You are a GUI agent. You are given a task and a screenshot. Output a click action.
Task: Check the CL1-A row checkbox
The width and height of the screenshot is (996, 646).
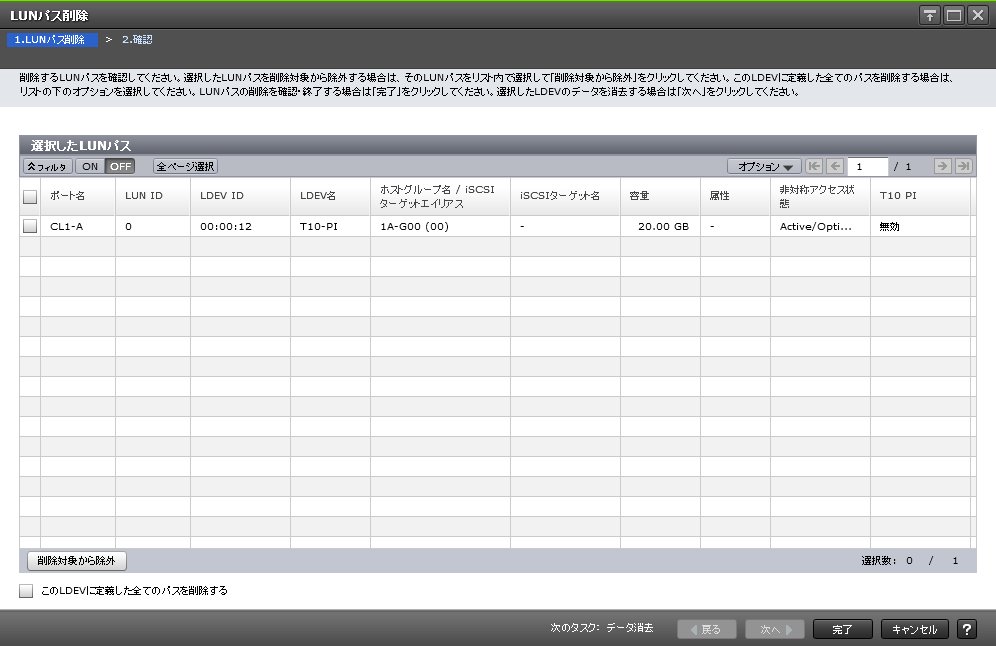pyautogui.click(x=30, y=226)
